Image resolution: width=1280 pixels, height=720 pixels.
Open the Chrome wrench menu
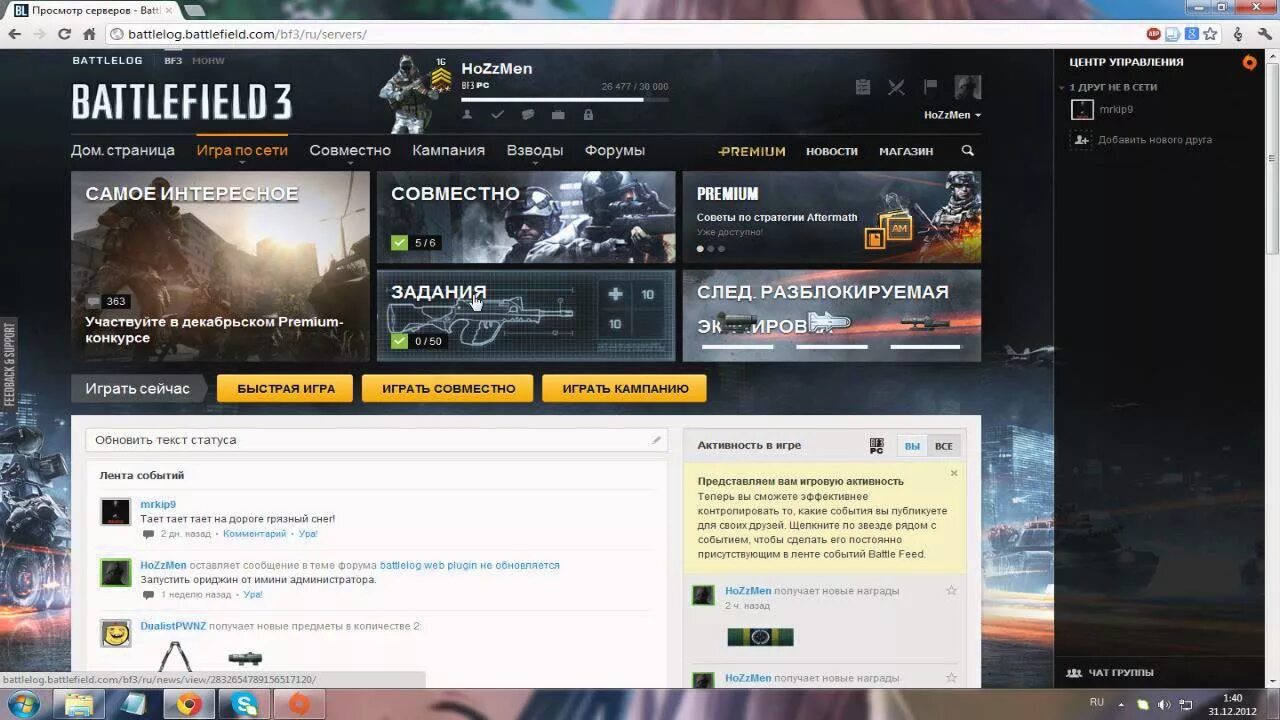[x=1263, y=34]
